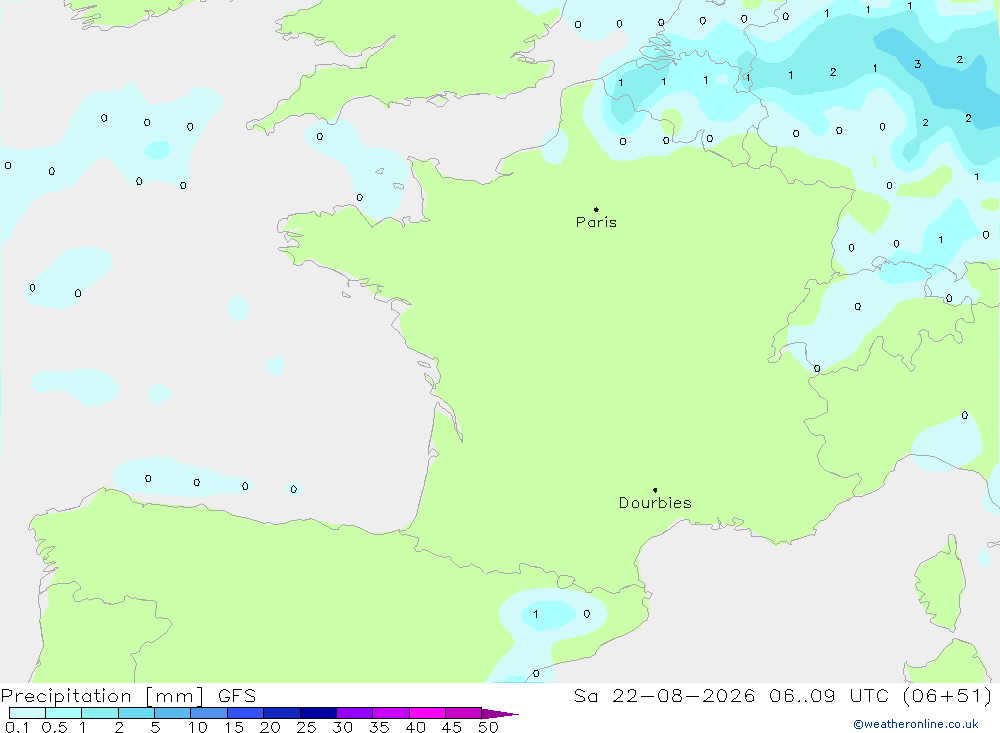Click the 'Precipitation [mm]' title text
1000x733 pixels.
[x=102, y=696]
